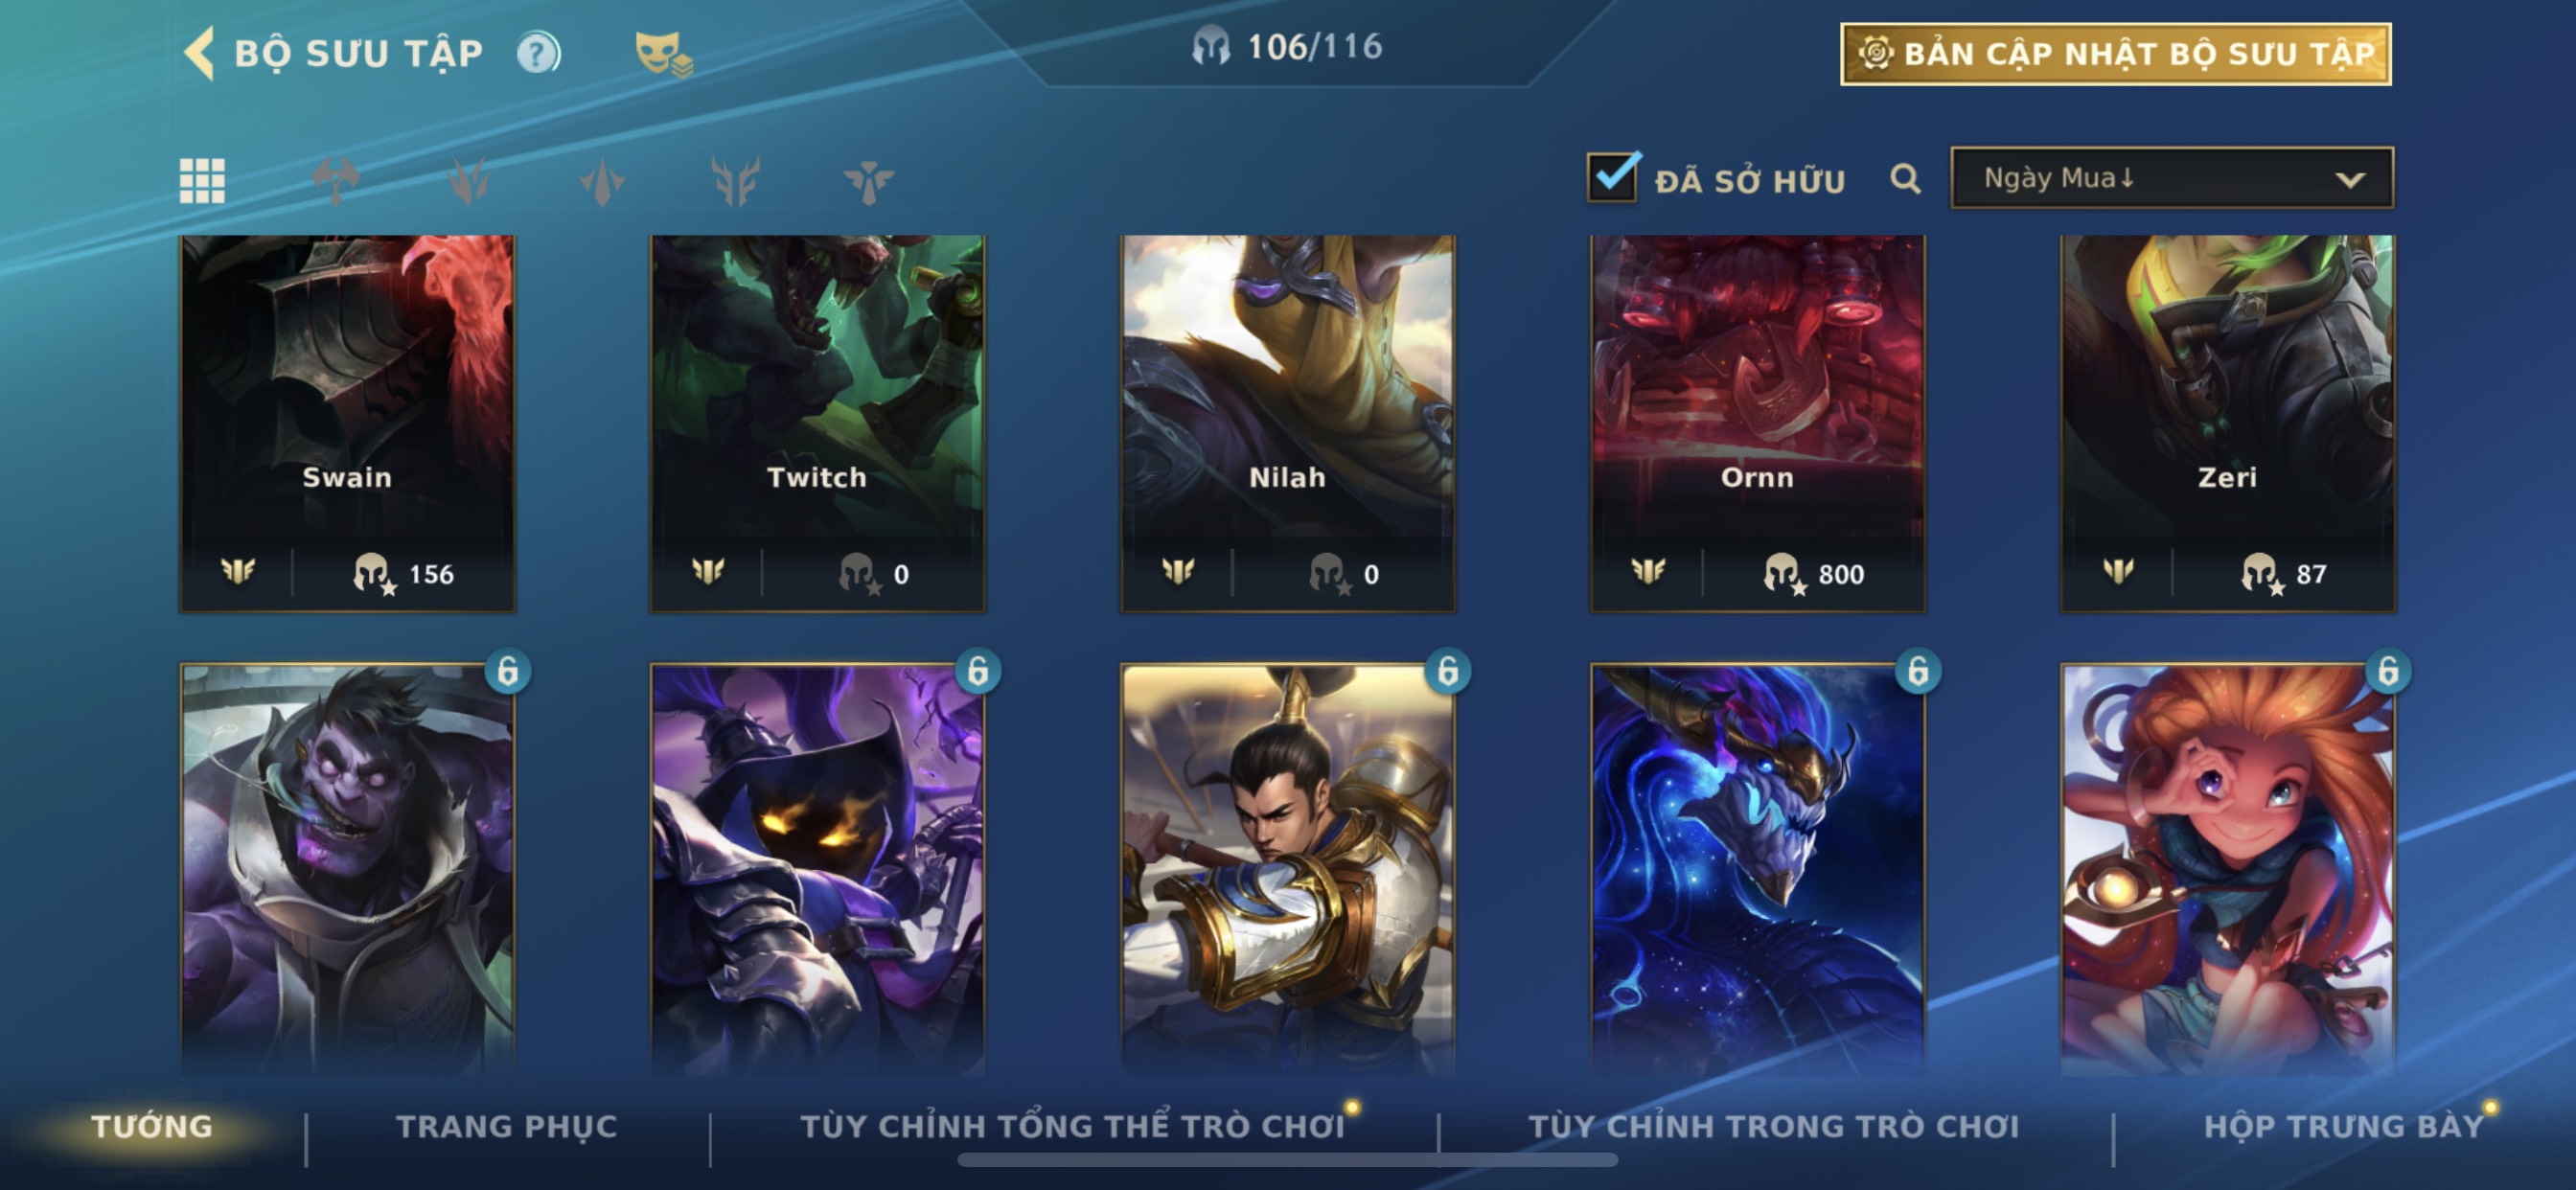Select the Ornn champion card

tap(1757, 423)
